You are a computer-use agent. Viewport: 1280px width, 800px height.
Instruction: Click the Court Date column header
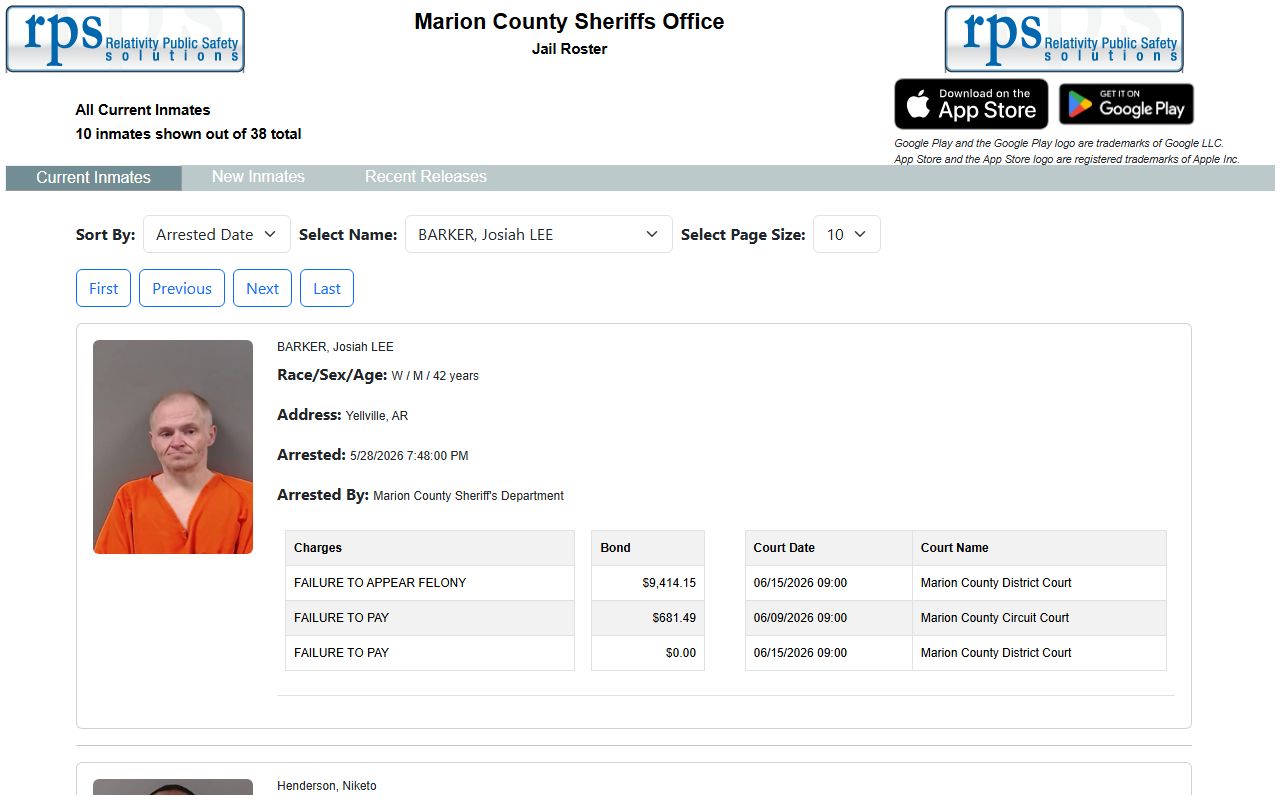tap(829, 548)
